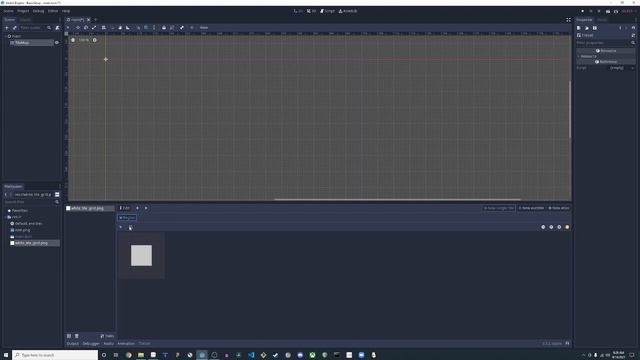Click the instance scene link icon
This screenshot has height=360, width=640.
[15, 28]
